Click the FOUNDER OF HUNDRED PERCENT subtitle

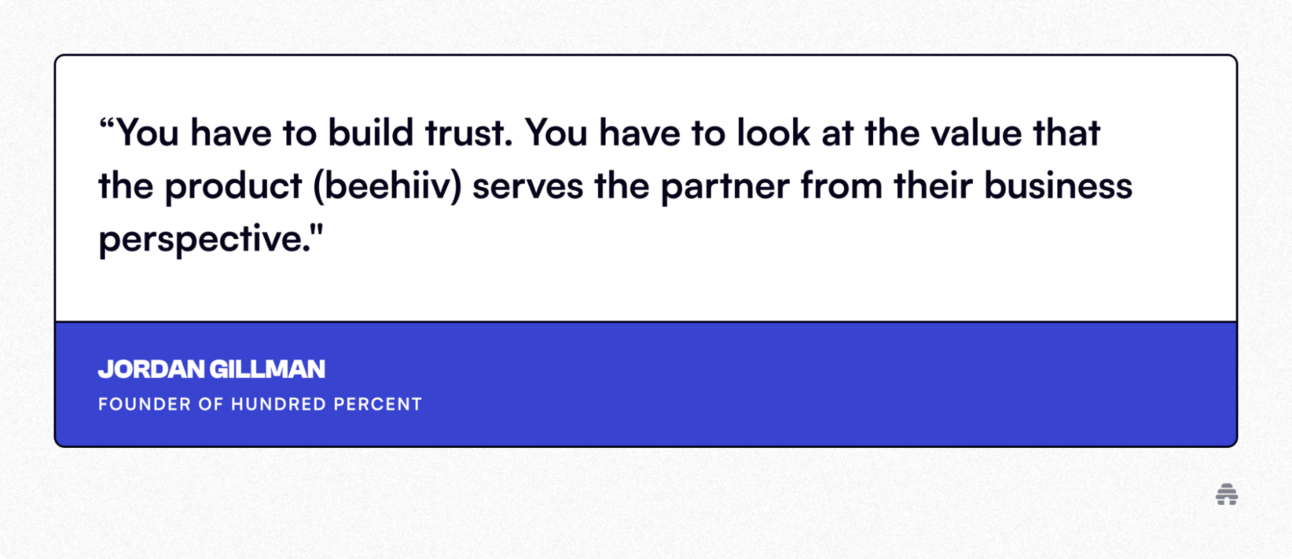(x=260, y=405)
